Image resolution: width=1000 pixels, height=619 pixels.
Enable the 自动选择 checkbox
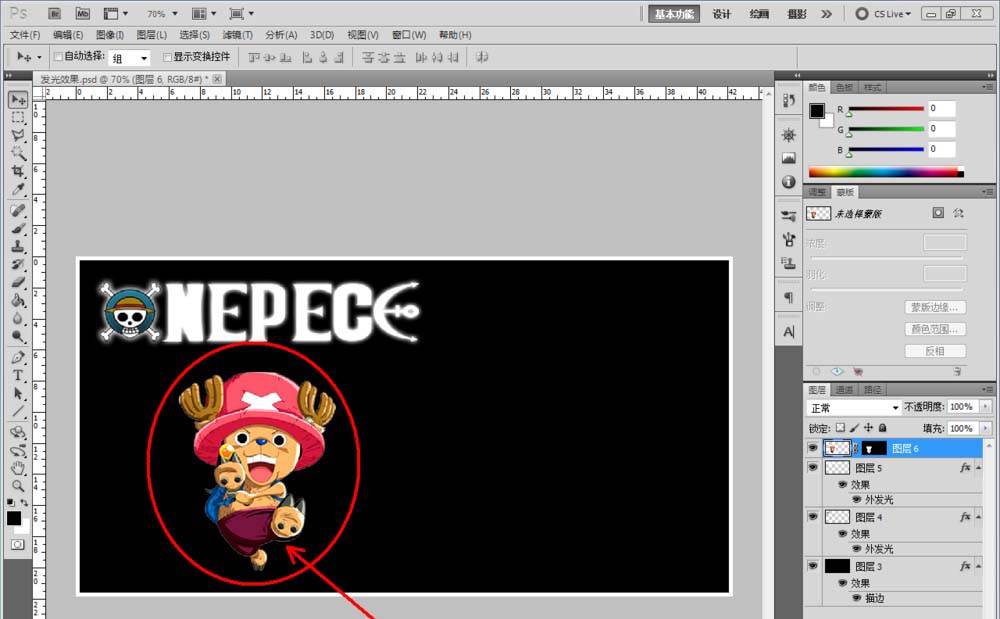click(58, 57)
